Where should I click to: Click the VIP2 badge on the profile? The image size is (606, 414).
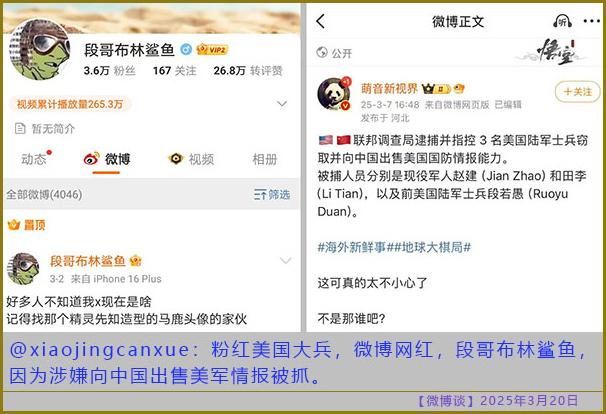click(212, 49)
